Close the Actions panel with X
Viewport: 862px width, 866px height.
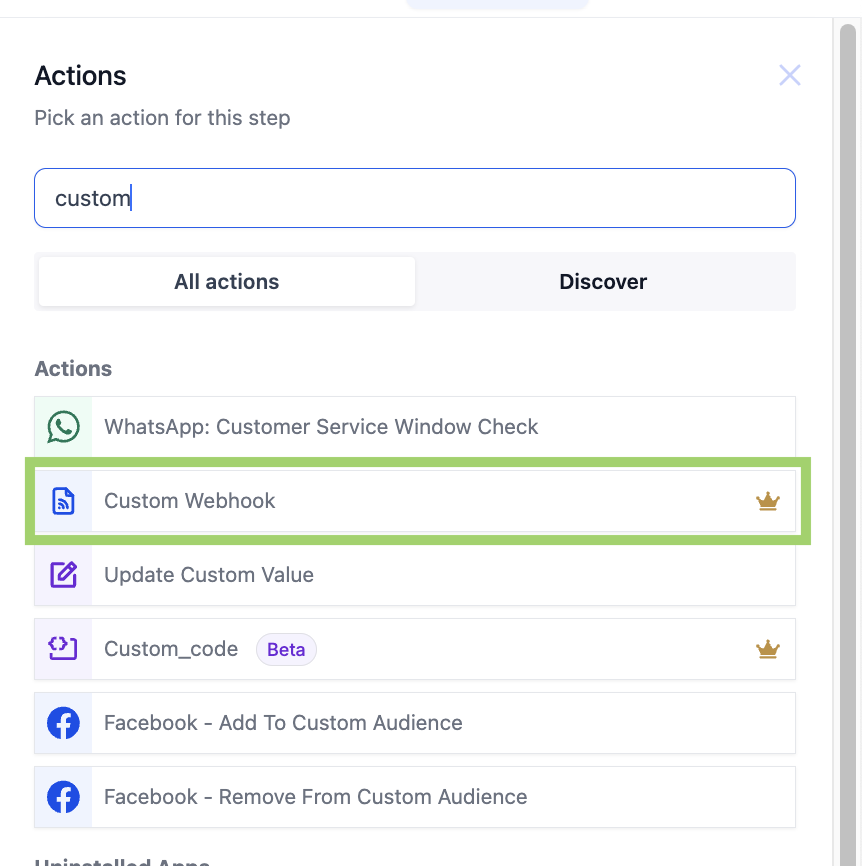pos(790,75)
